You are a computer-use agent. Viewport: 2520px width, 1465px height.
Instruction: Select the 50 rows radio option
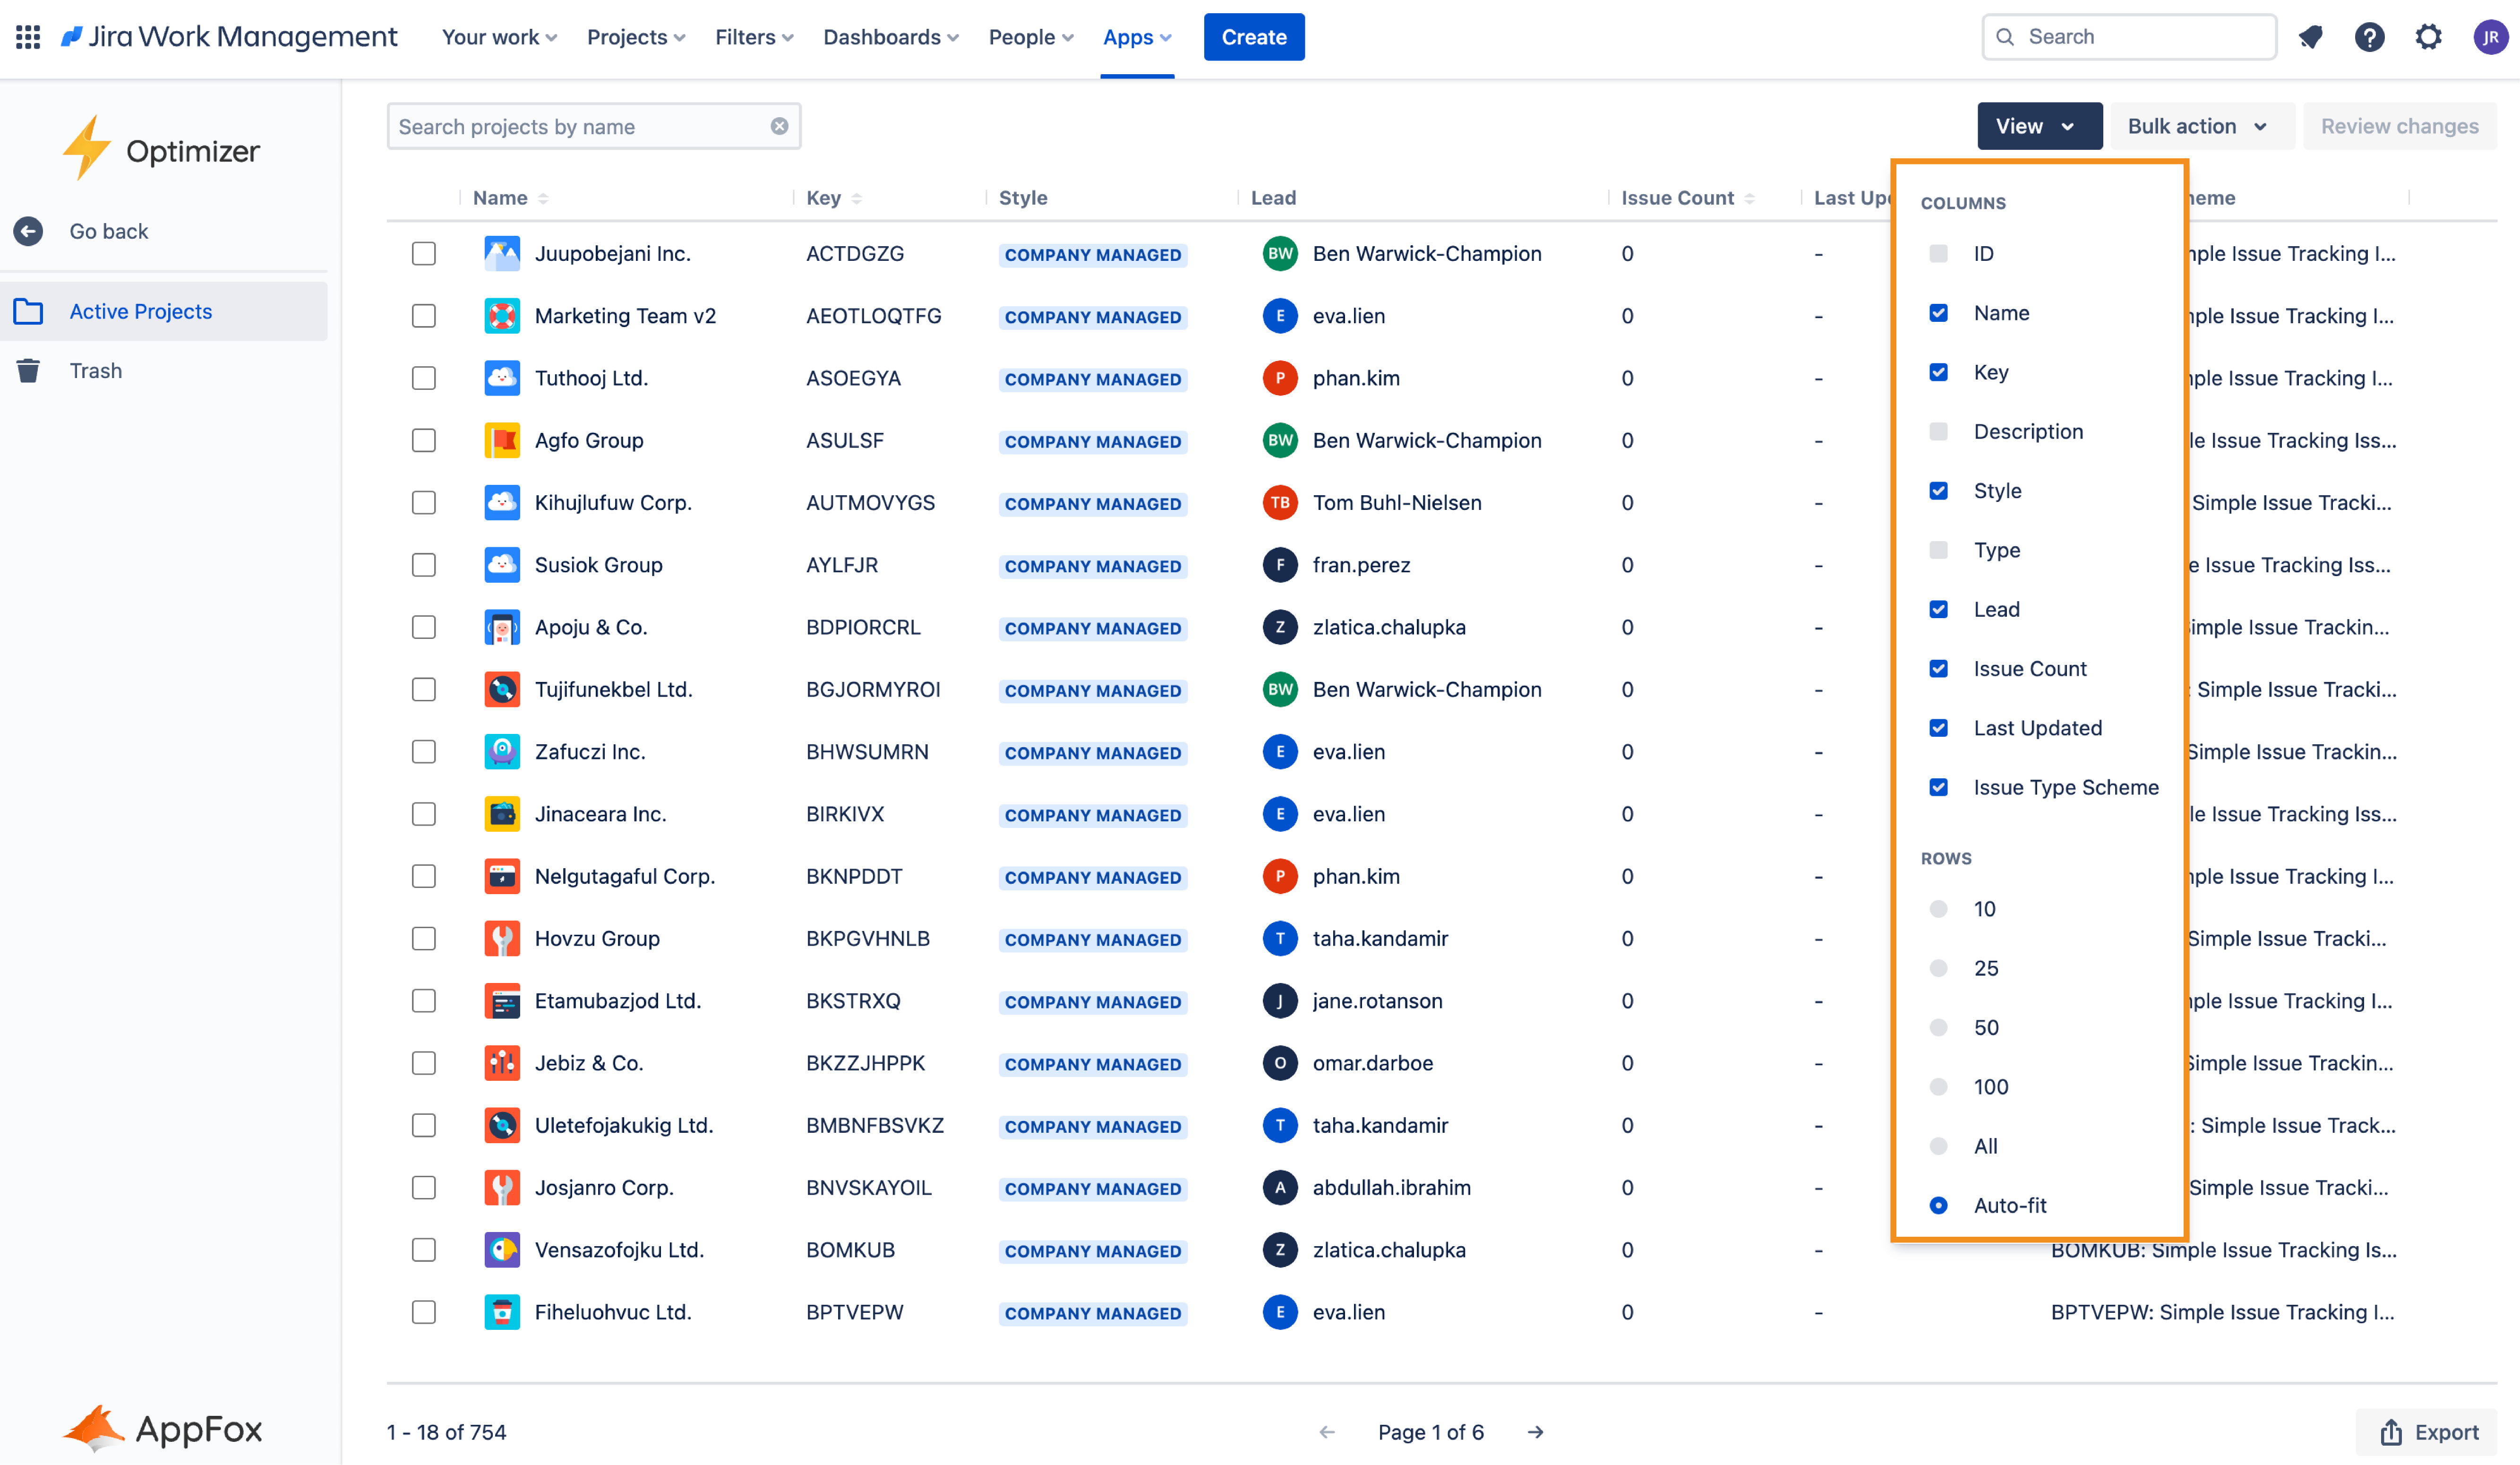tap(1938, 1027)
